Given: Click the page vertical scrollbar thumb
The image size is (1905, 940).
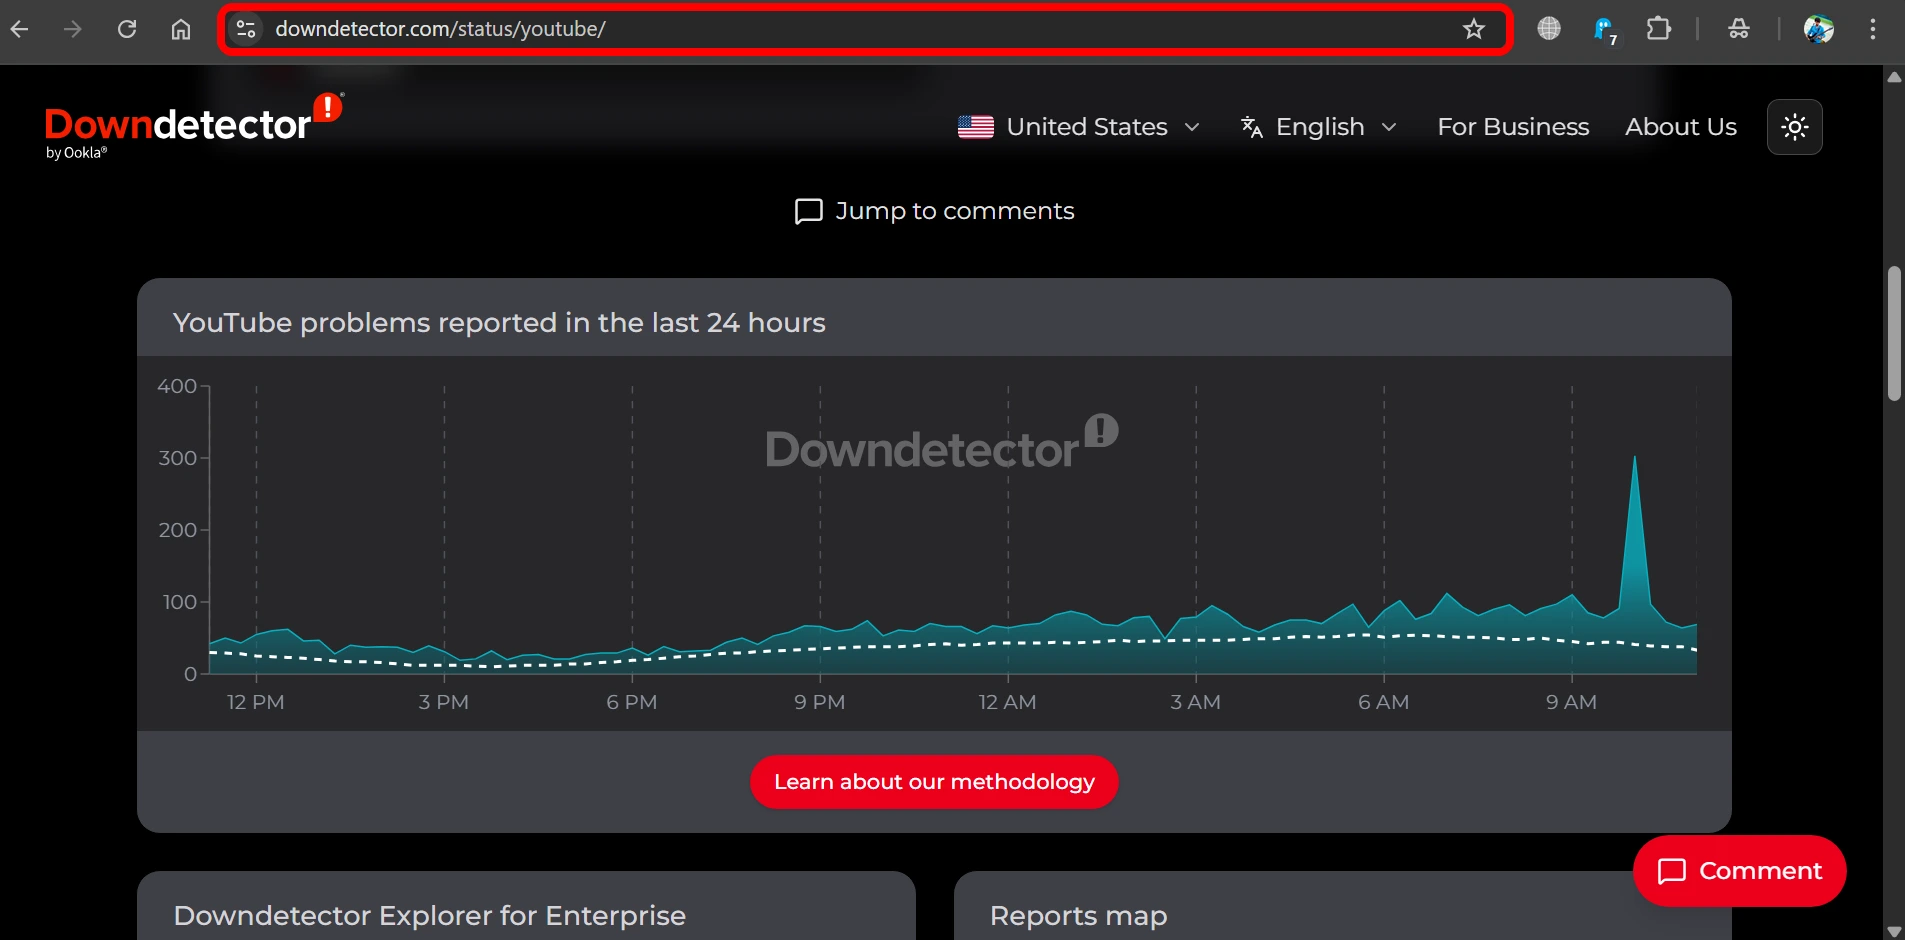Looking at the screenshot, I should [1893, 333].
